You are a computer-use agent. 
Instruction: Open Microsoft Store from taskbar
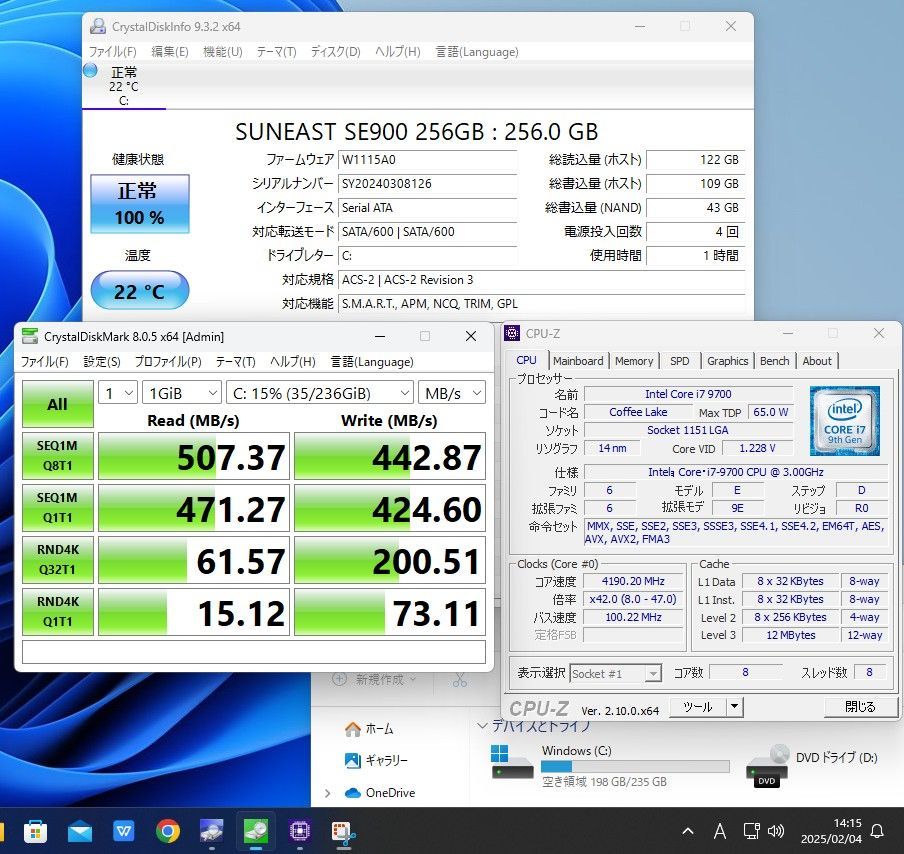(35, 832)
